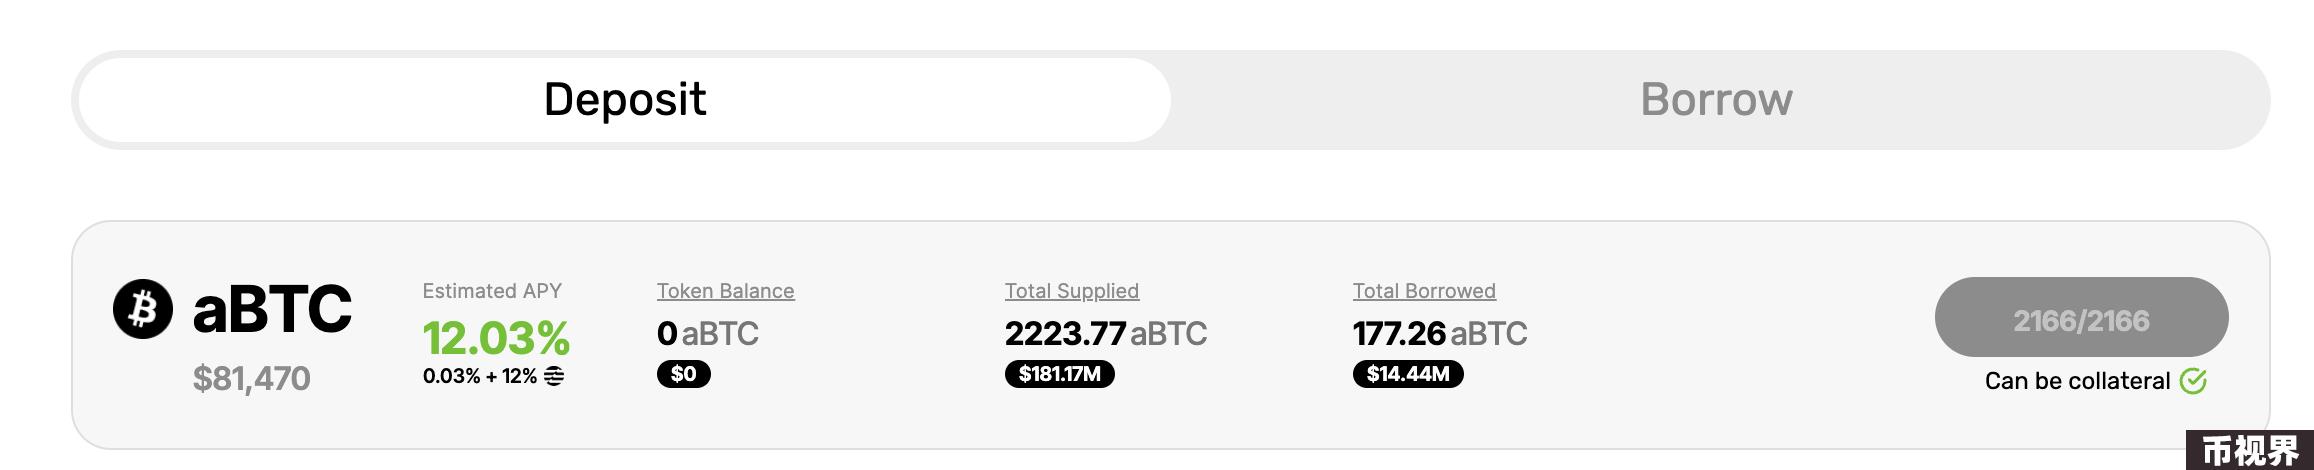Click the Can be collateral label
The width and height of the screenshot is (2314, 470).
coord(2077,381)
